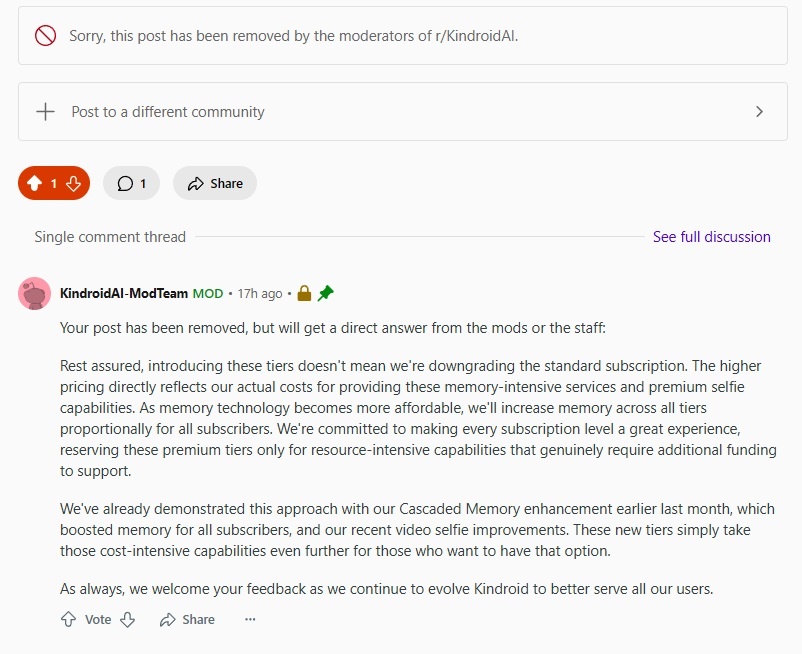Upvote the removed post
The image size is (802, 654).
[x=34, y=183]
